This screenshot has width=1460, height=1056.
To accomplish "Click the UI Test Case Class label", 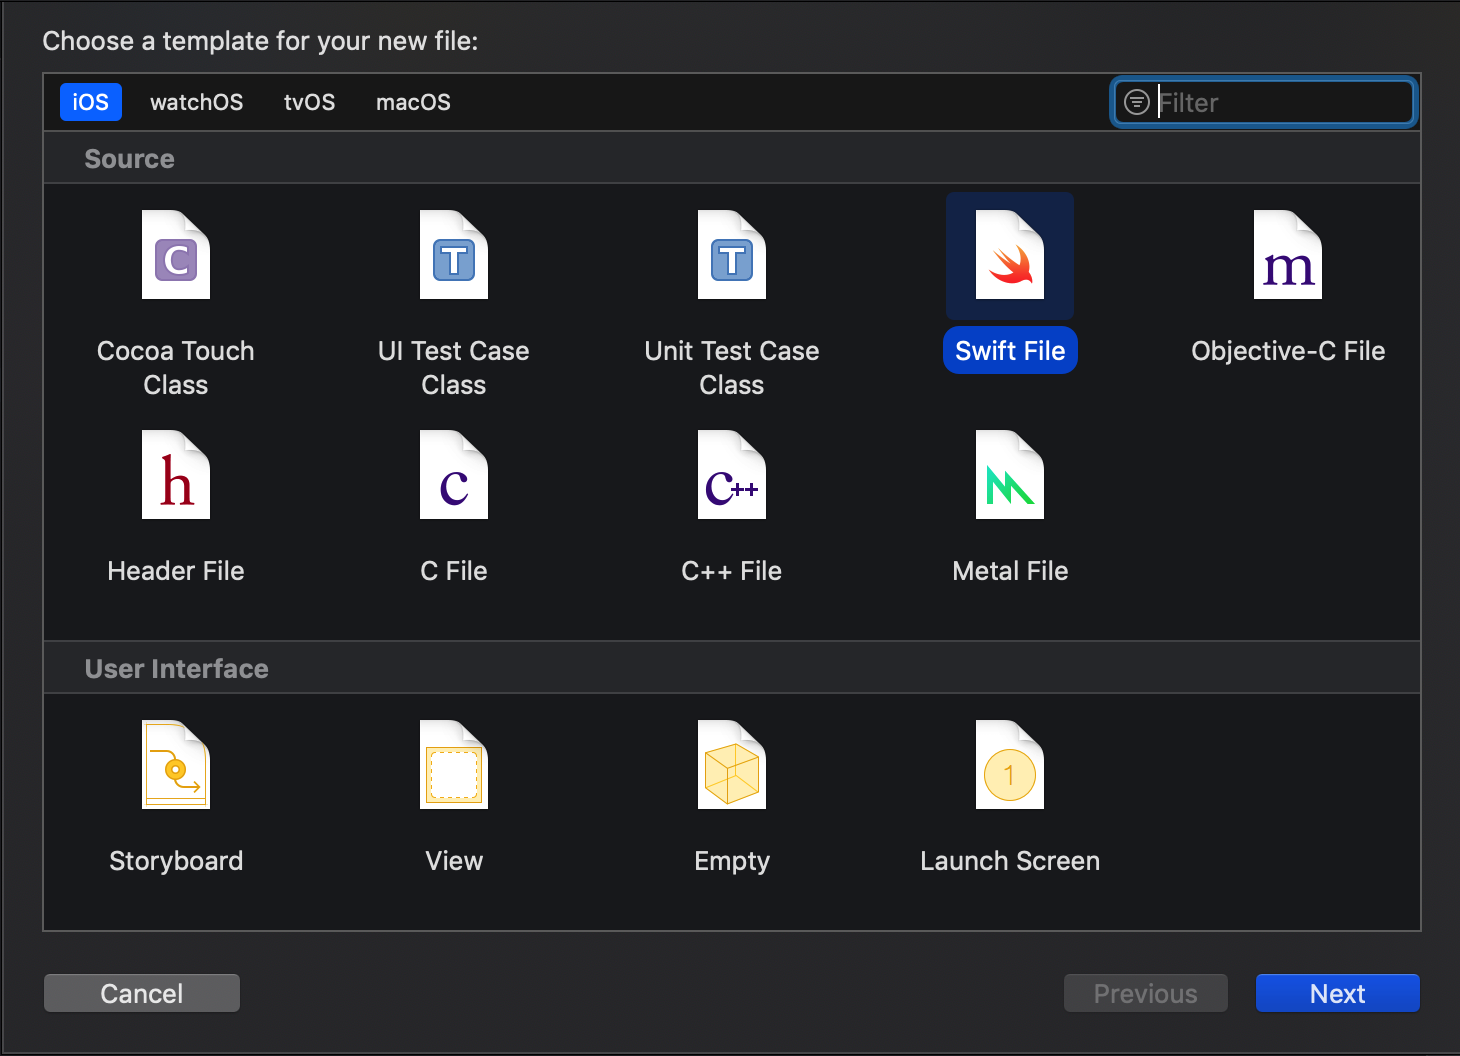I will 454,368.
